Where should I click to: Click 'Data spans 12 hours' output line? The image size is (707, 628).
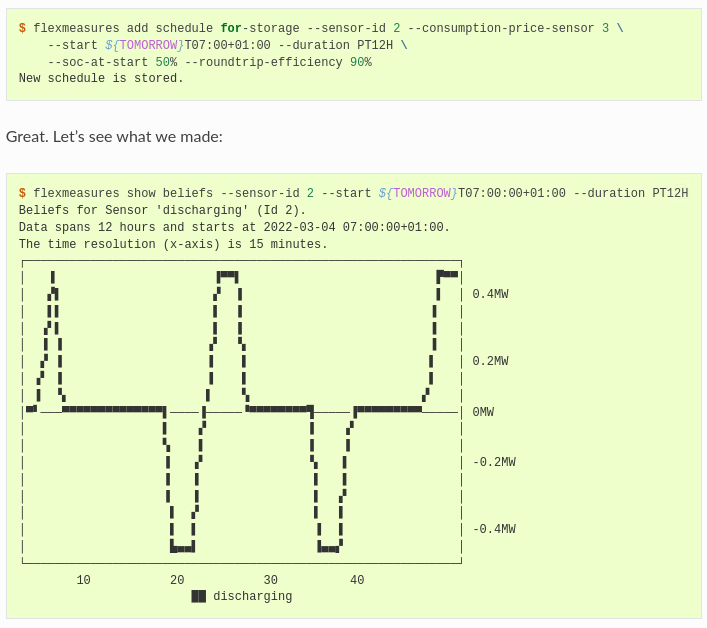234,227
